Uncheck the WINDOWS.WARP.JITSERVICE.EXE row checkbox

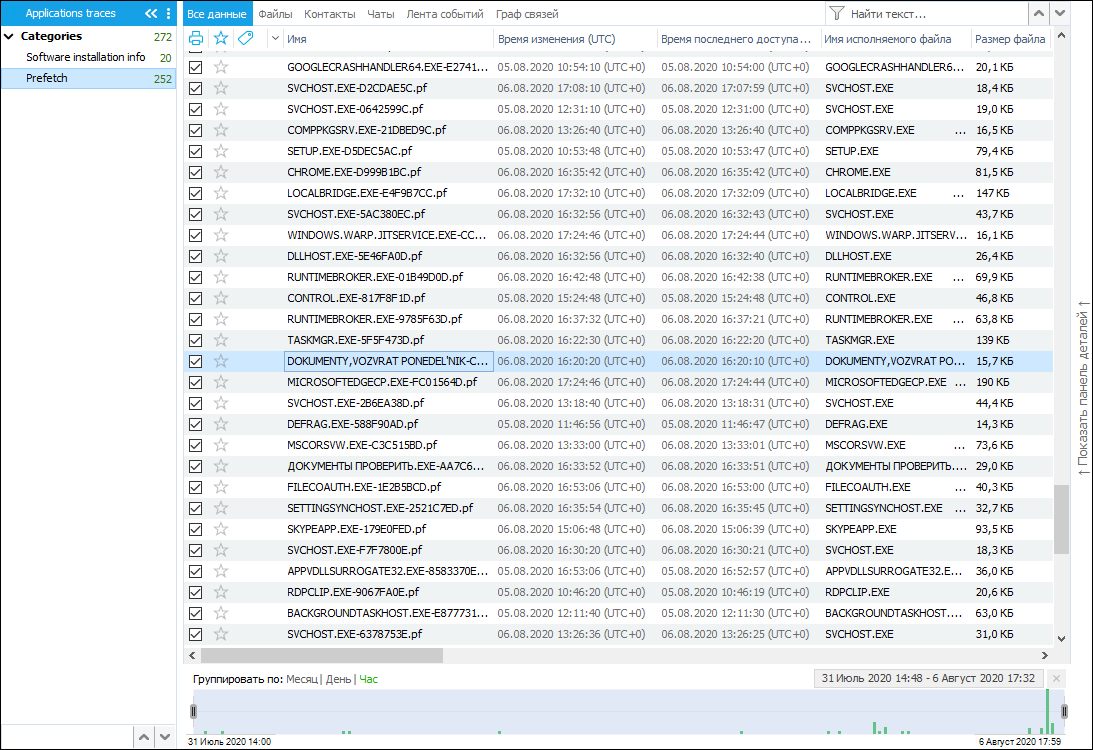[196, 236]
